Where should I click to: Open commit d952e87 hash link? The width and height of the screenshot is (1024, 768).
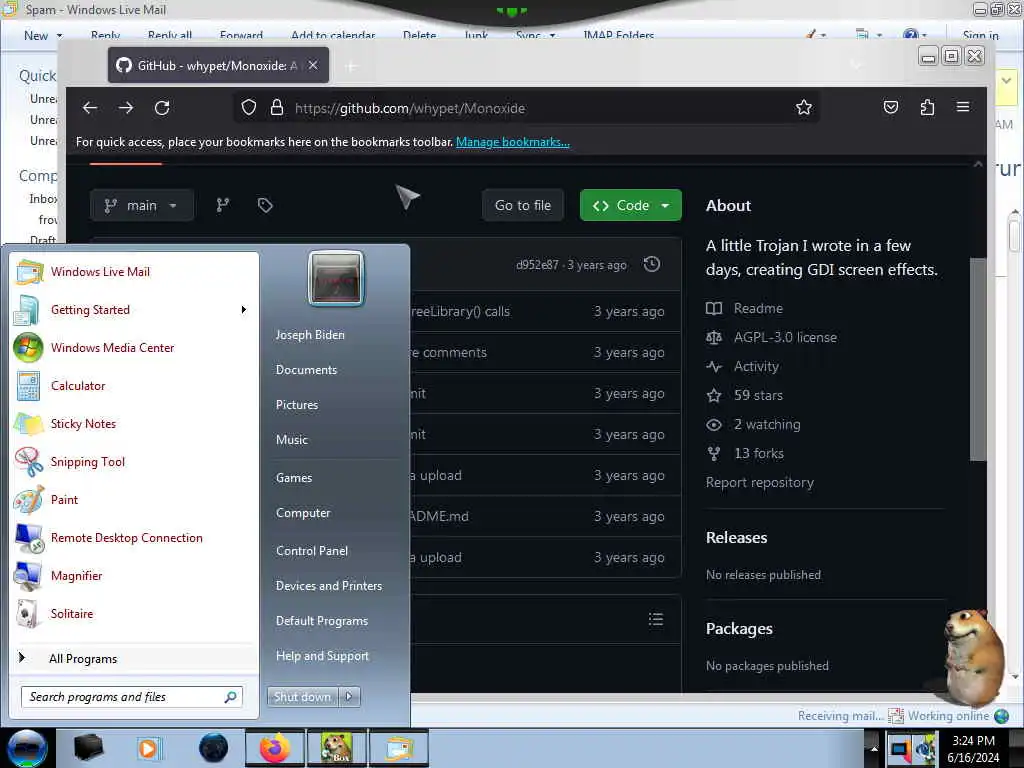(x=537, y=265)
